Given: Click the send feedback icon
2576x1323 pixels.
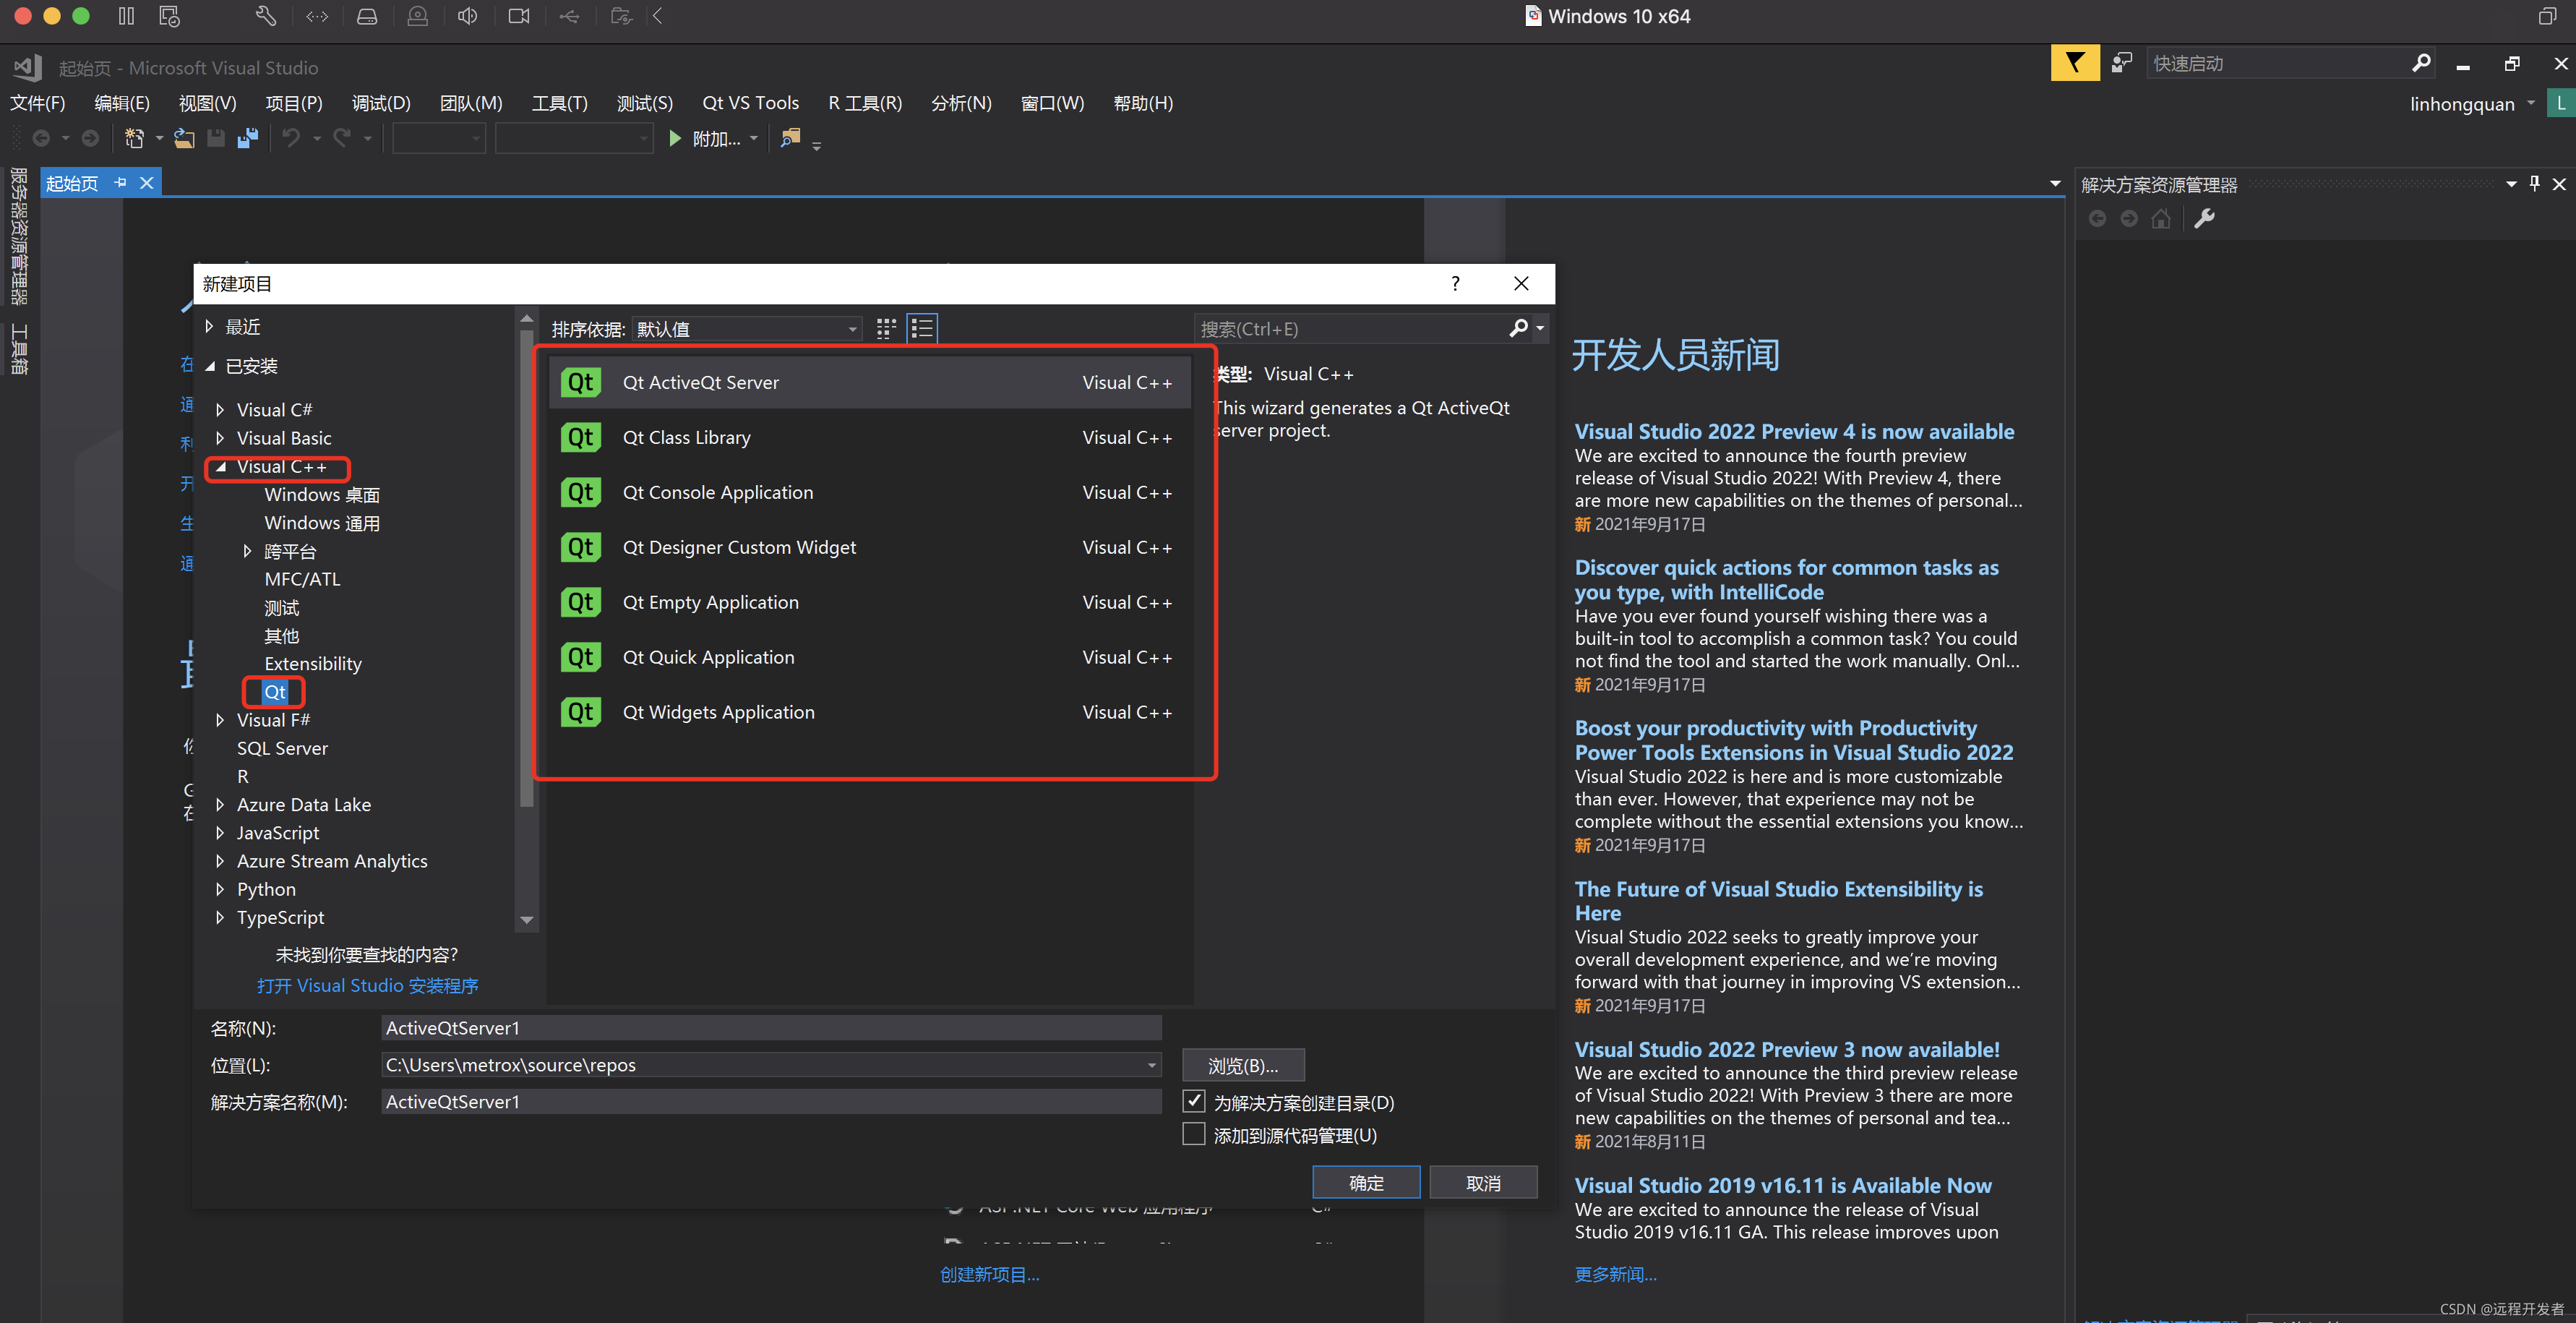Looking at the screenshot, I should [2121, 63].
